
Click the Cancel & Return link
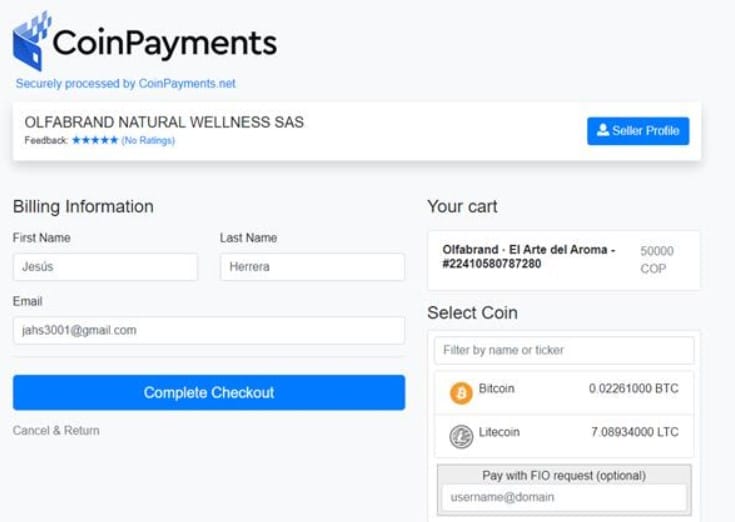pyautogui.click(x=56, y=431)
